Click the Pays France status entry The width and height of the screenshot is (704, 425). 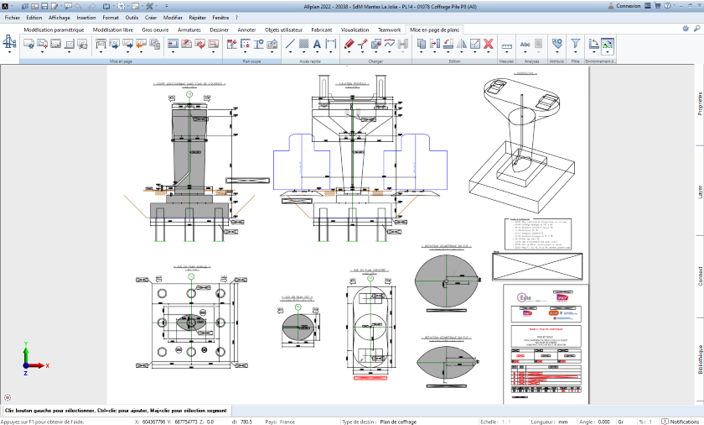(x=280, y=421)
